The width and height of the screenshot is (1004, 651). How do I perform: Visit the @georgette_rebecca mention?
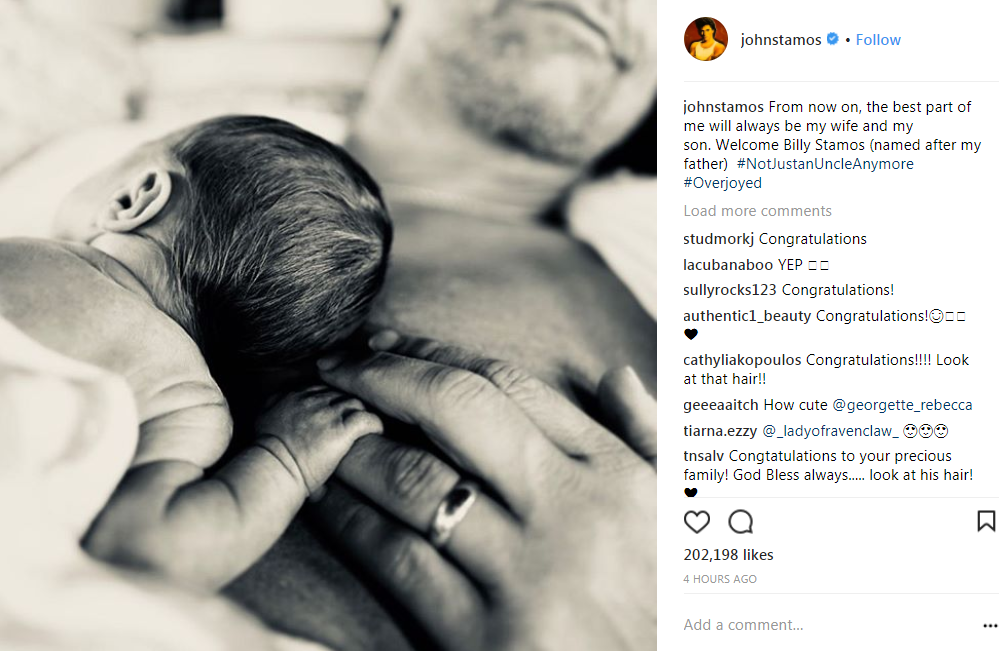[x=902, y=405]
